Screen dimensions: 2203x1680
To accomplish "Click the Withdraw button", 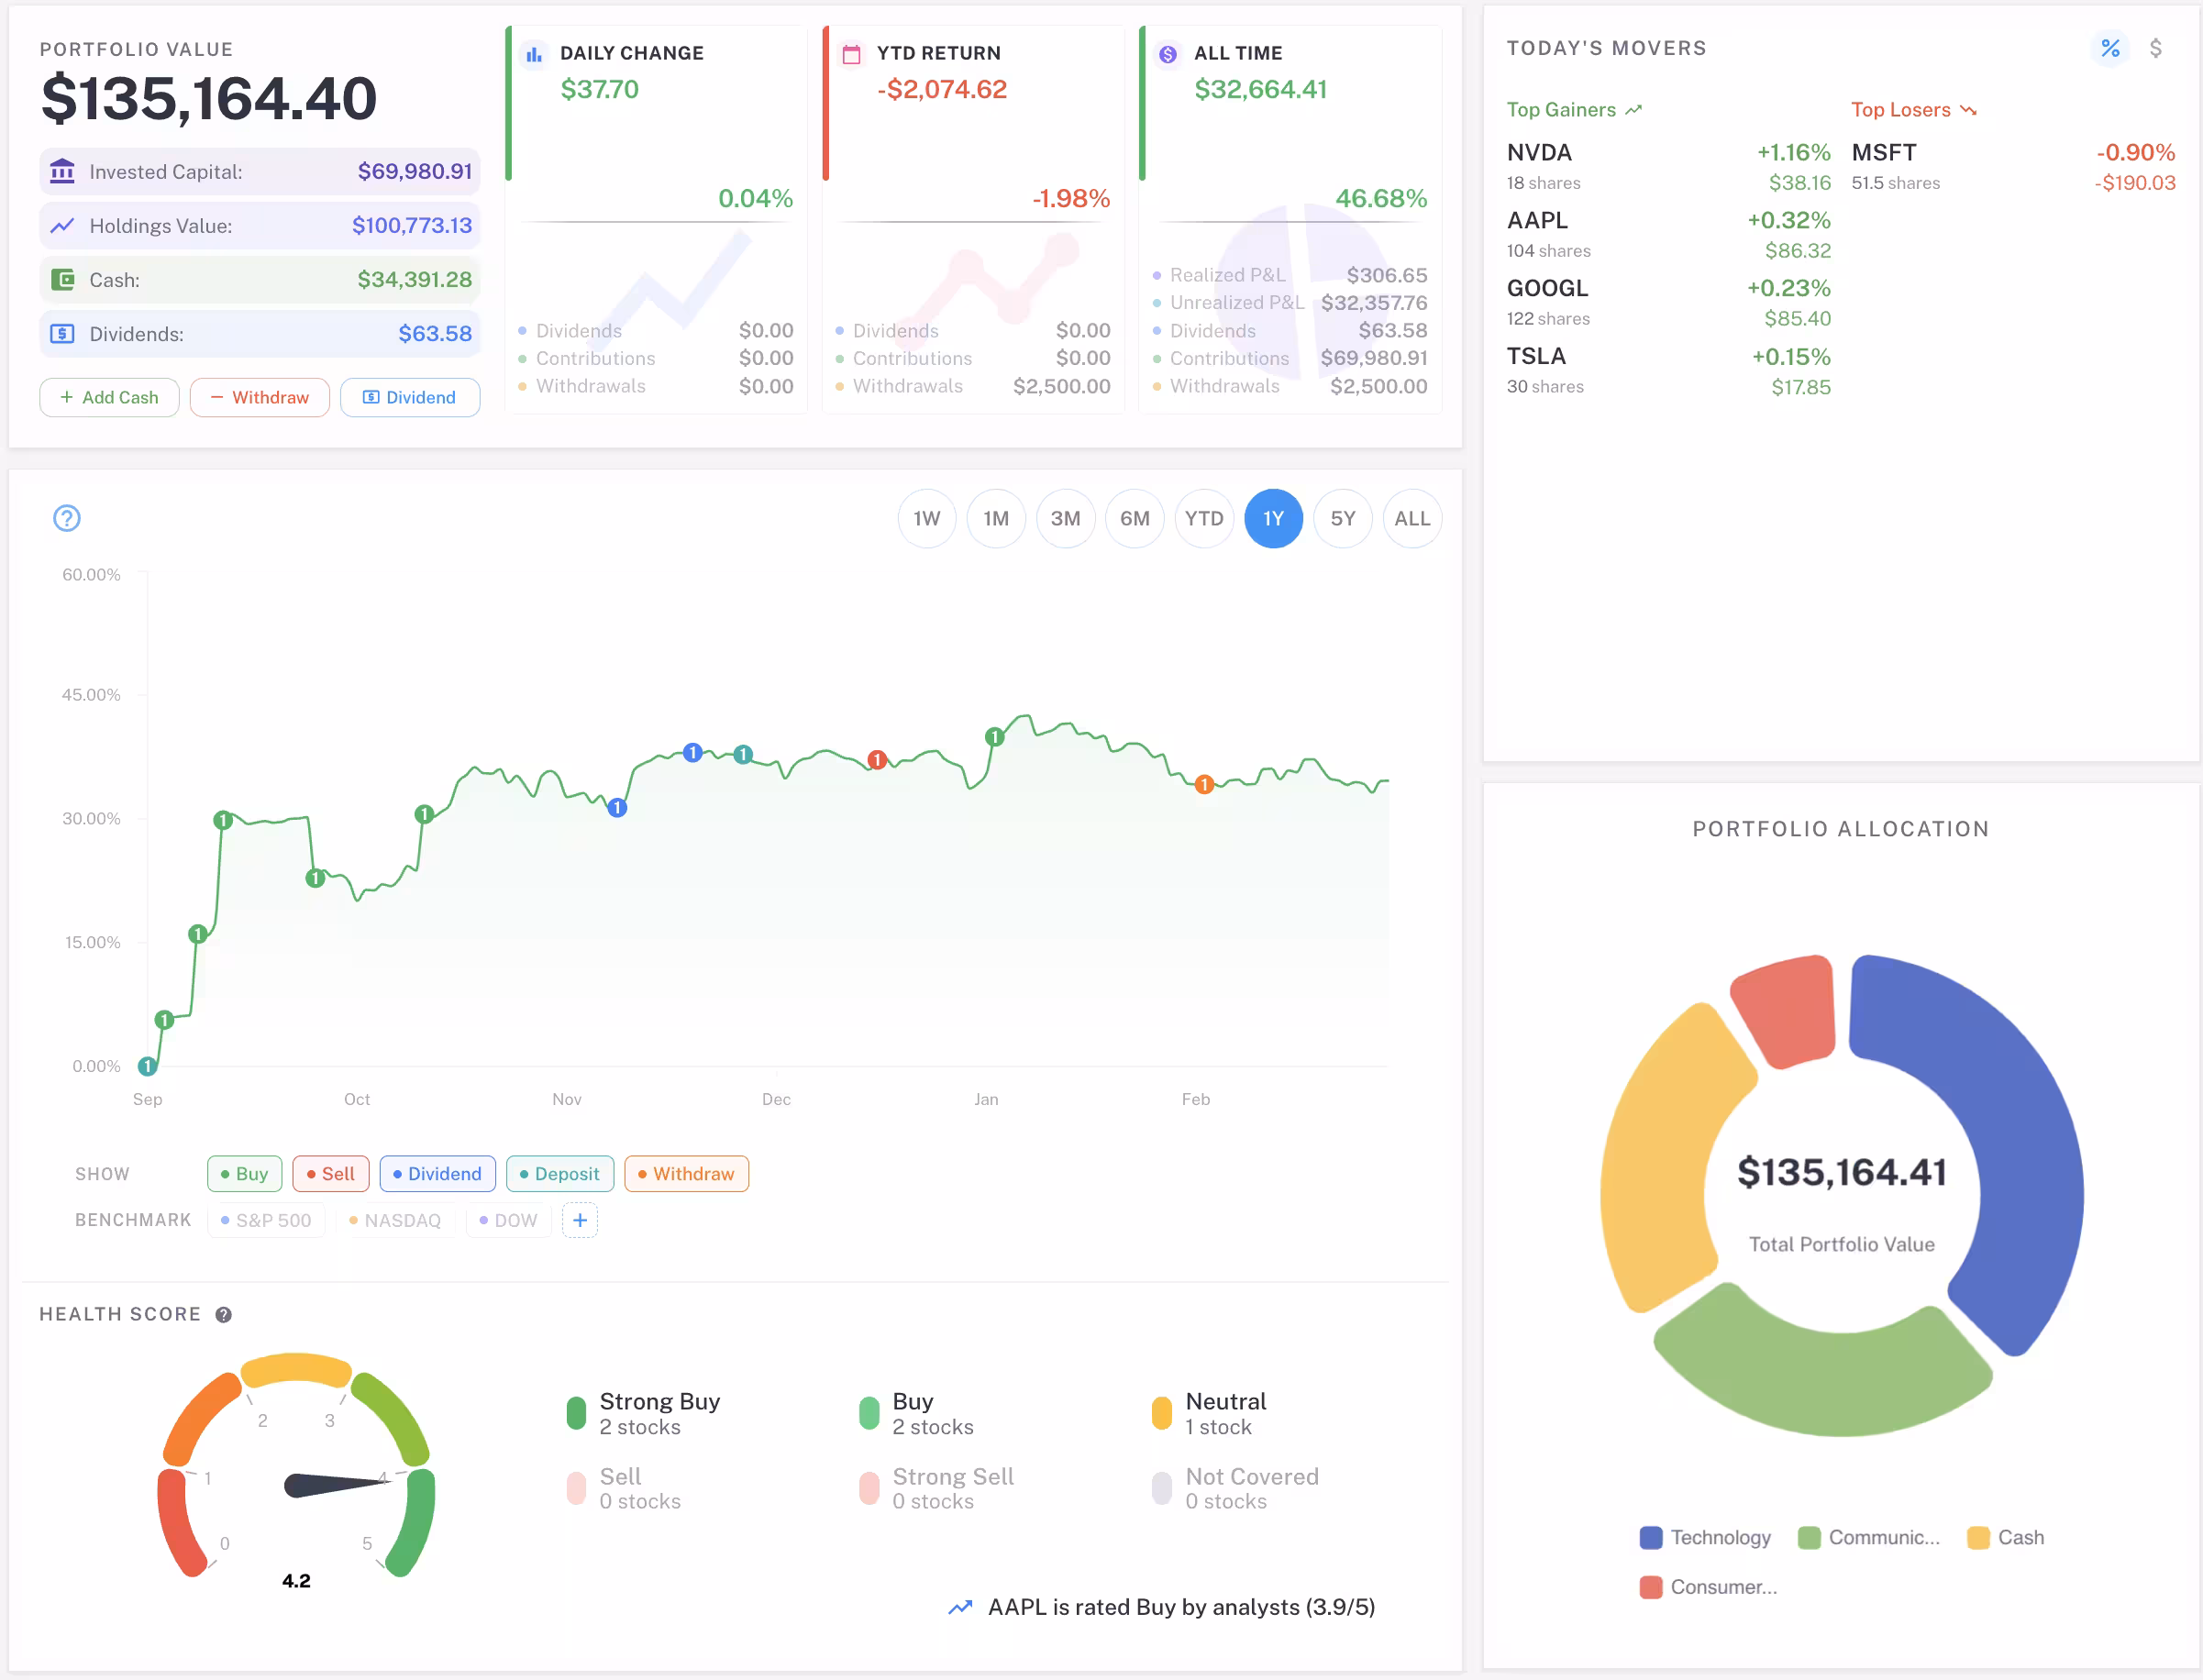I will 259,397.
